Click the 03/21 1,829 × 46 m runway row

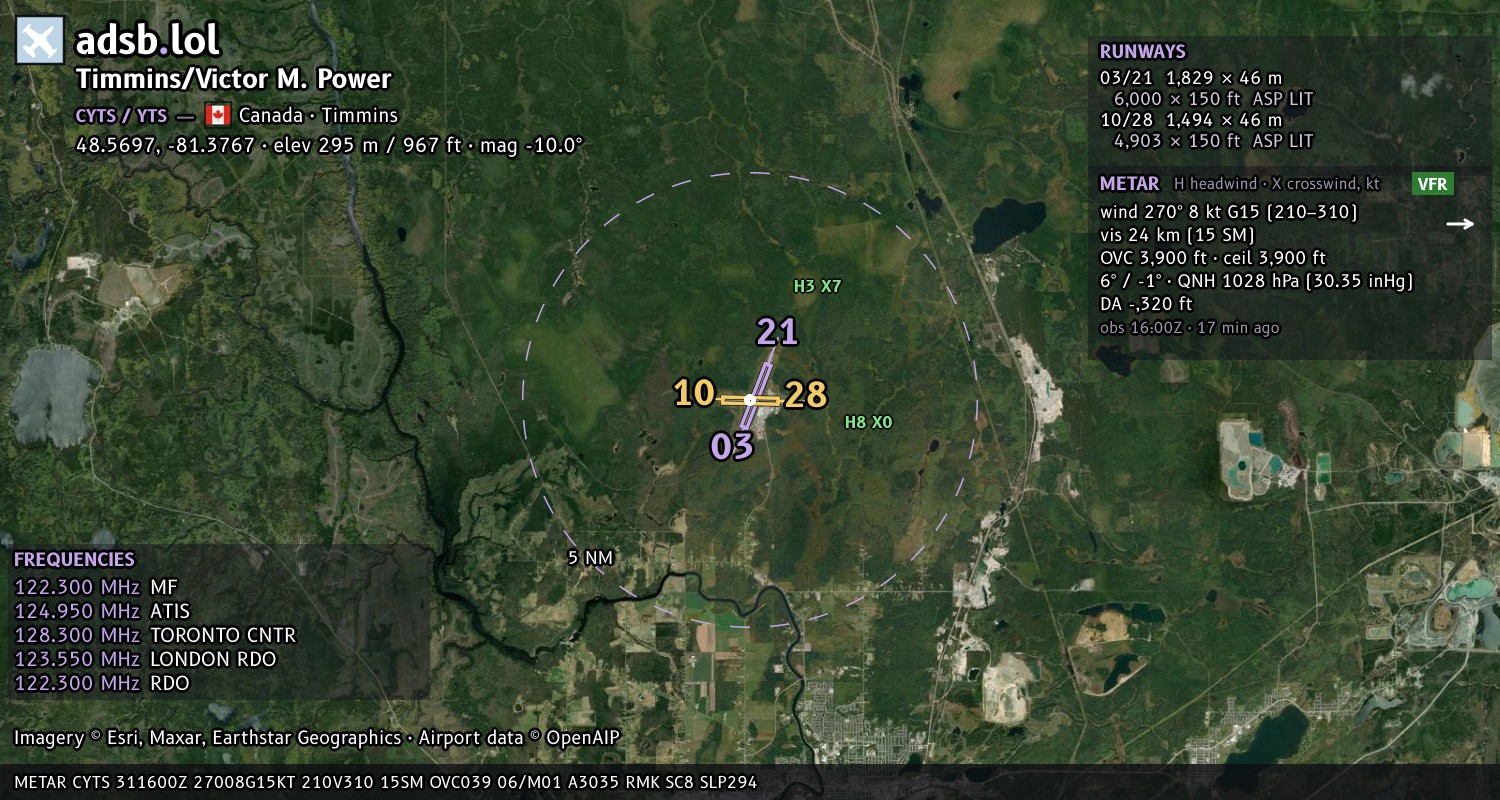(1190, 78)
